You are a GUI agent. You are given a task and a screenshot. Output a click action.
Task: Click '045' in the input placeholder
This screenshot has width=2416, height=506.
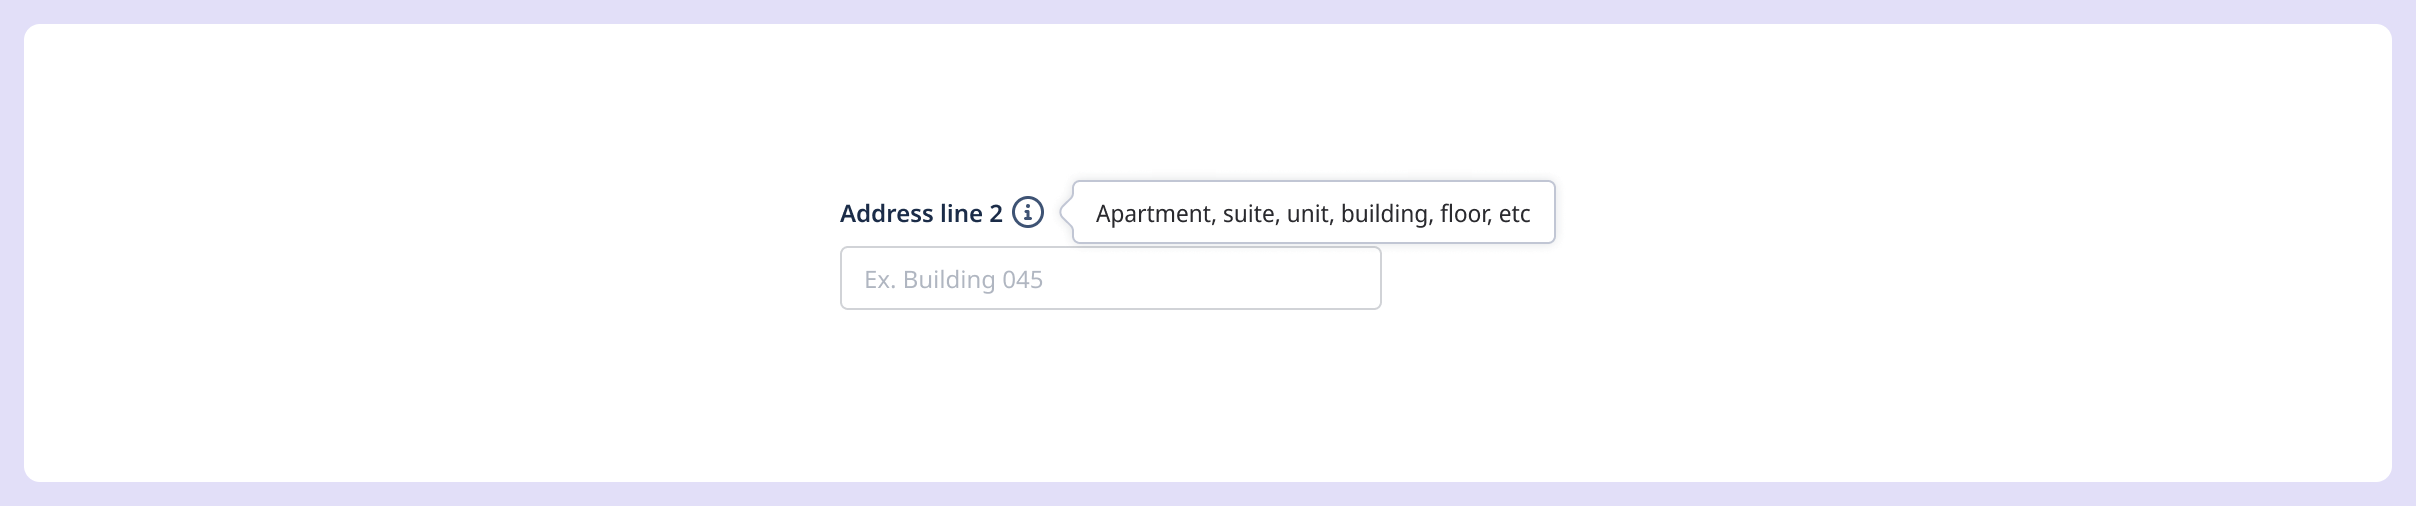(1022, 279)
